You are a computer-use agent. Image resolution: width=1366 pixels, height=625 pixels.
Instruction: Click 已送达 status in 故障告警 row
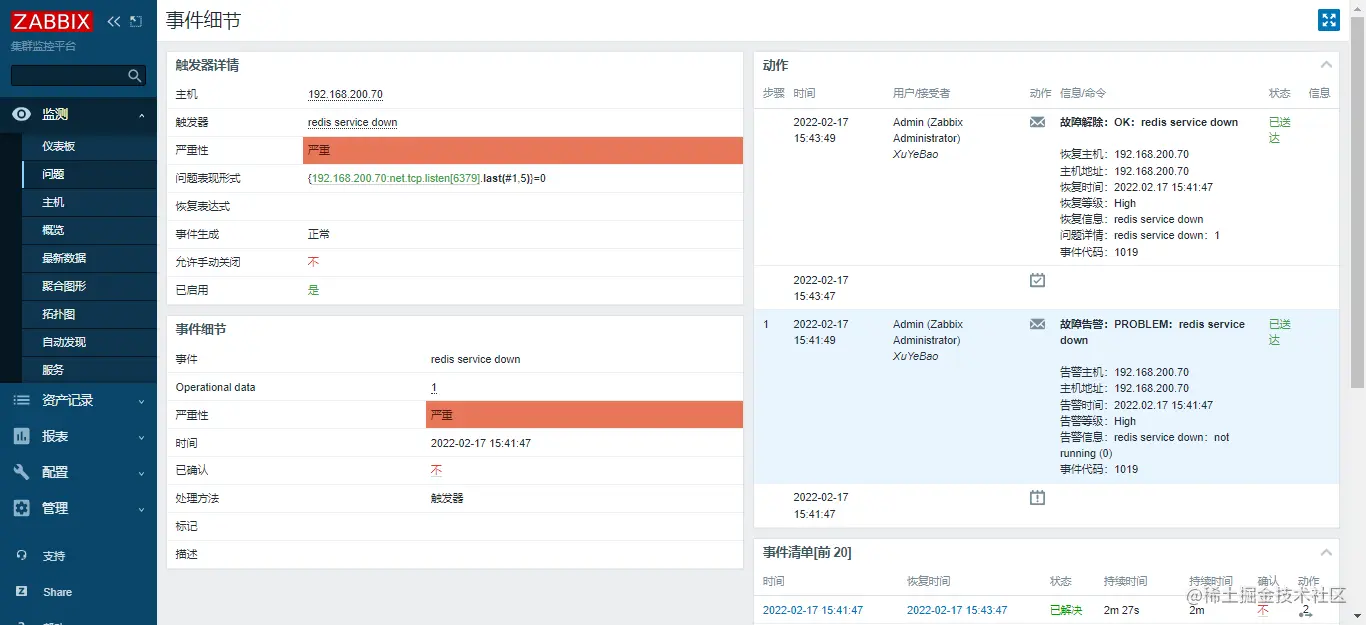pos(1280,332)
